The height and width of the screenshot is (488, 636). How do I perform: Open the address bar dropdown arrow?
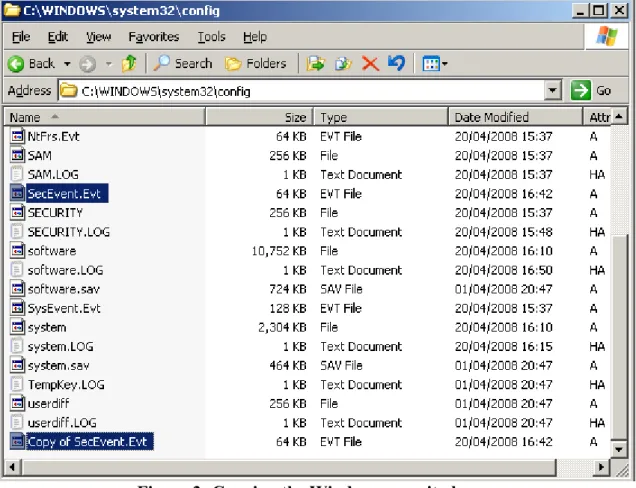(x=552, y=90)
